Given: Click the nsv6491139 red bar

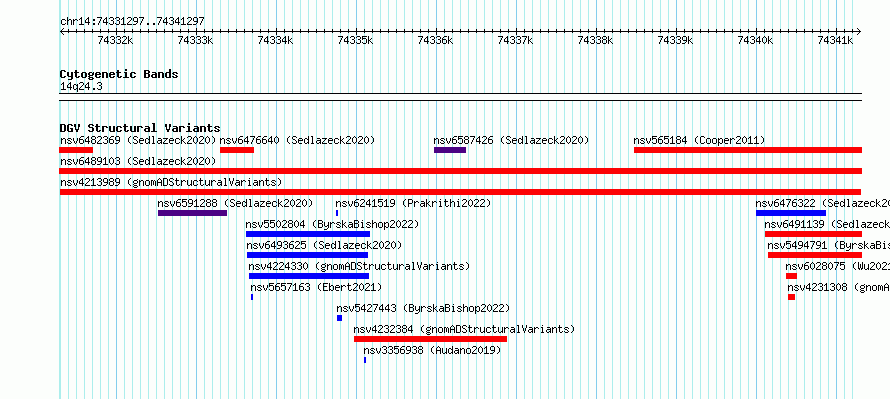Looking at the screenshot, I should click(813, 234).
